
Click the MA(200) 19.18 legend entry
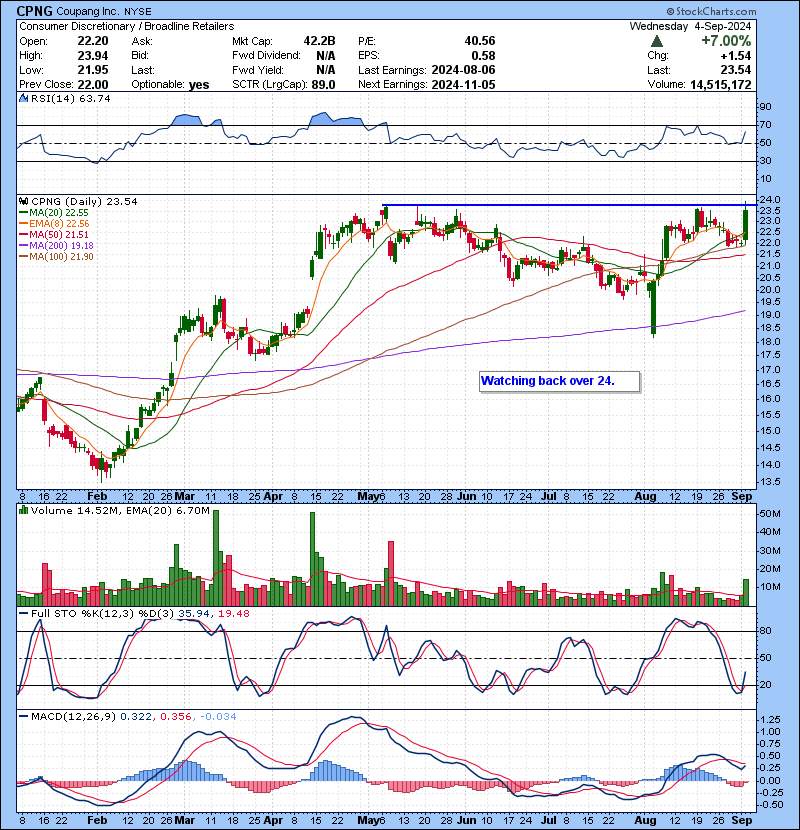tap(56, 246)
